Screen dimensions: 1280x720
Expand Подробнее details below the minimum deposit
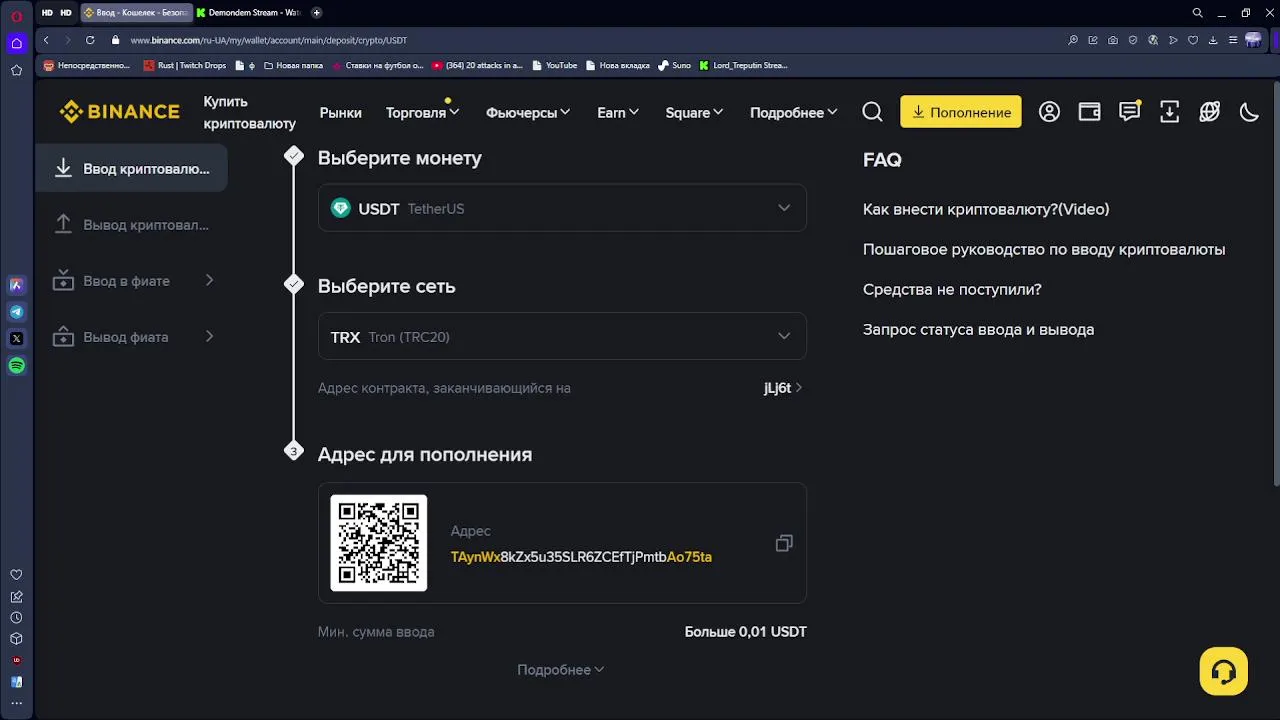(561, 670)
